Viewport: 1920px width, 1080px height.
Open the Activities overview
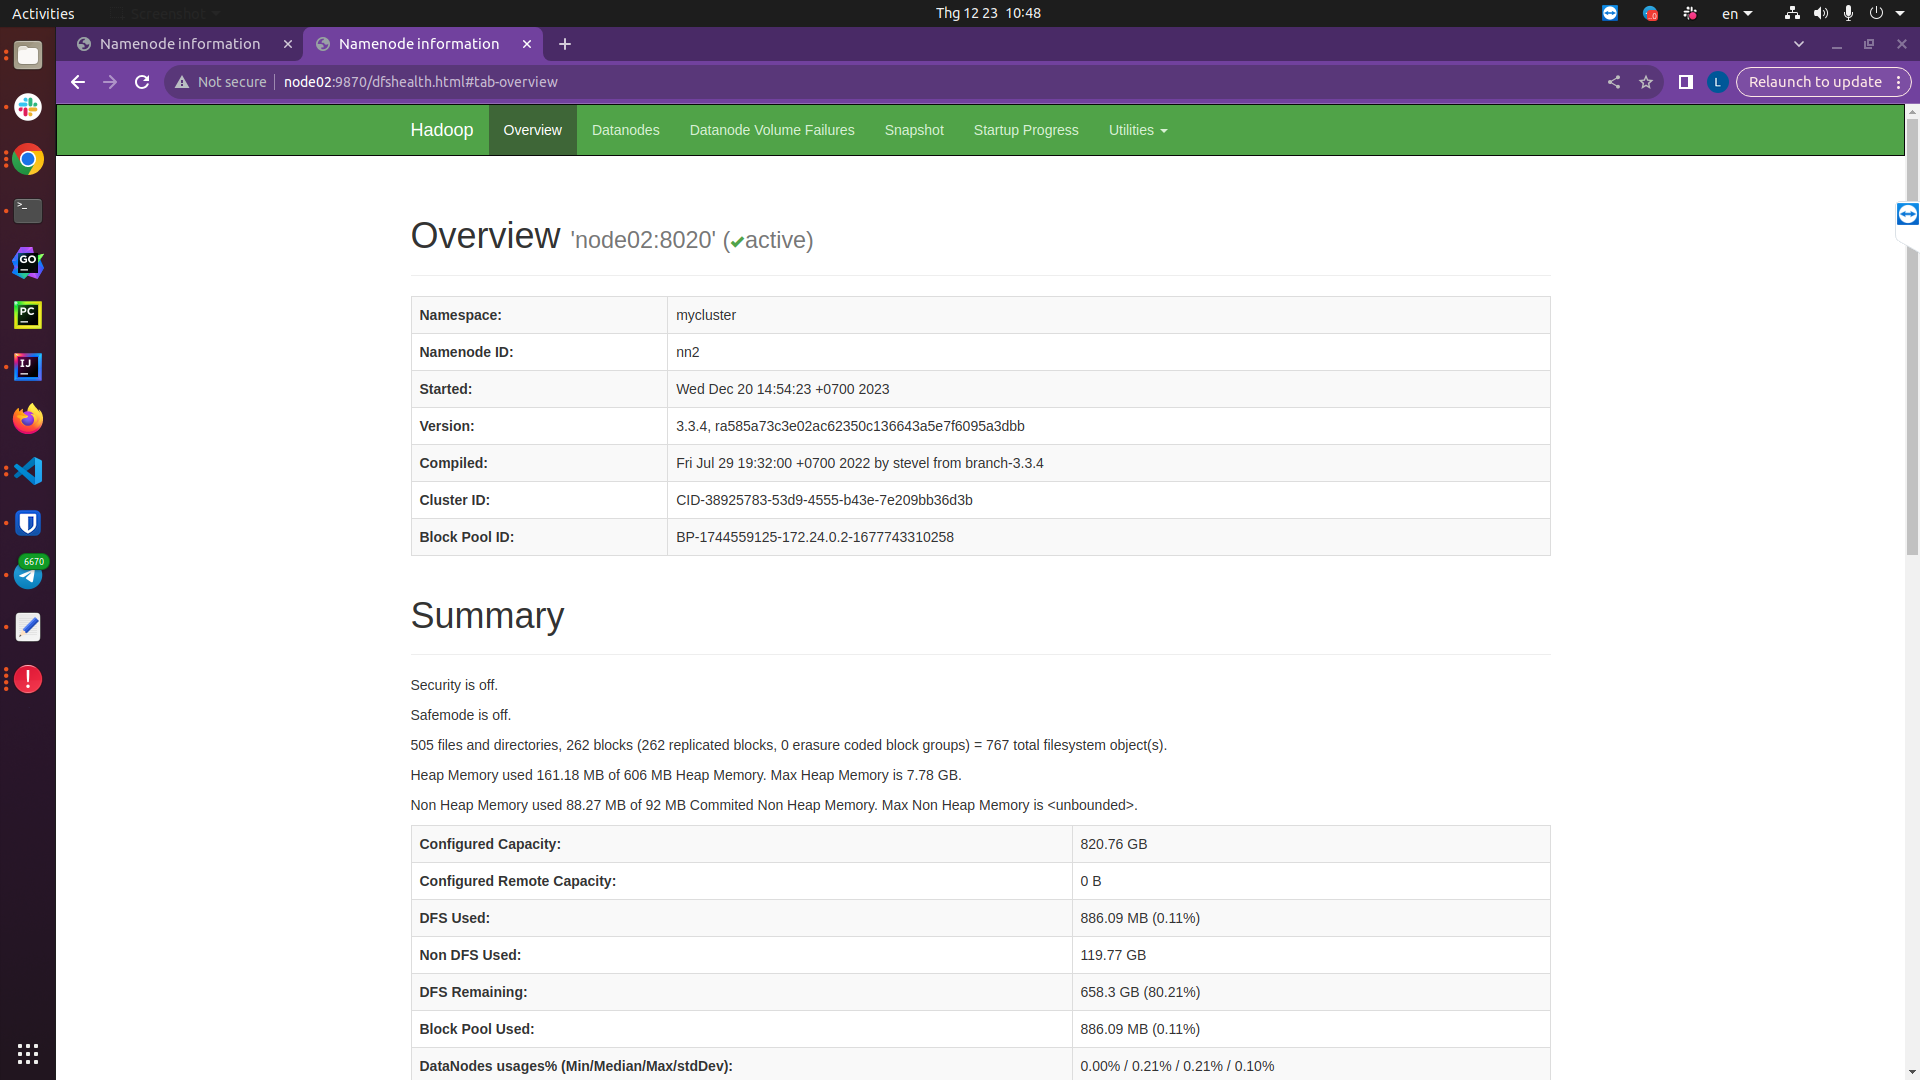pyautogui.click(x=43, y=13)
